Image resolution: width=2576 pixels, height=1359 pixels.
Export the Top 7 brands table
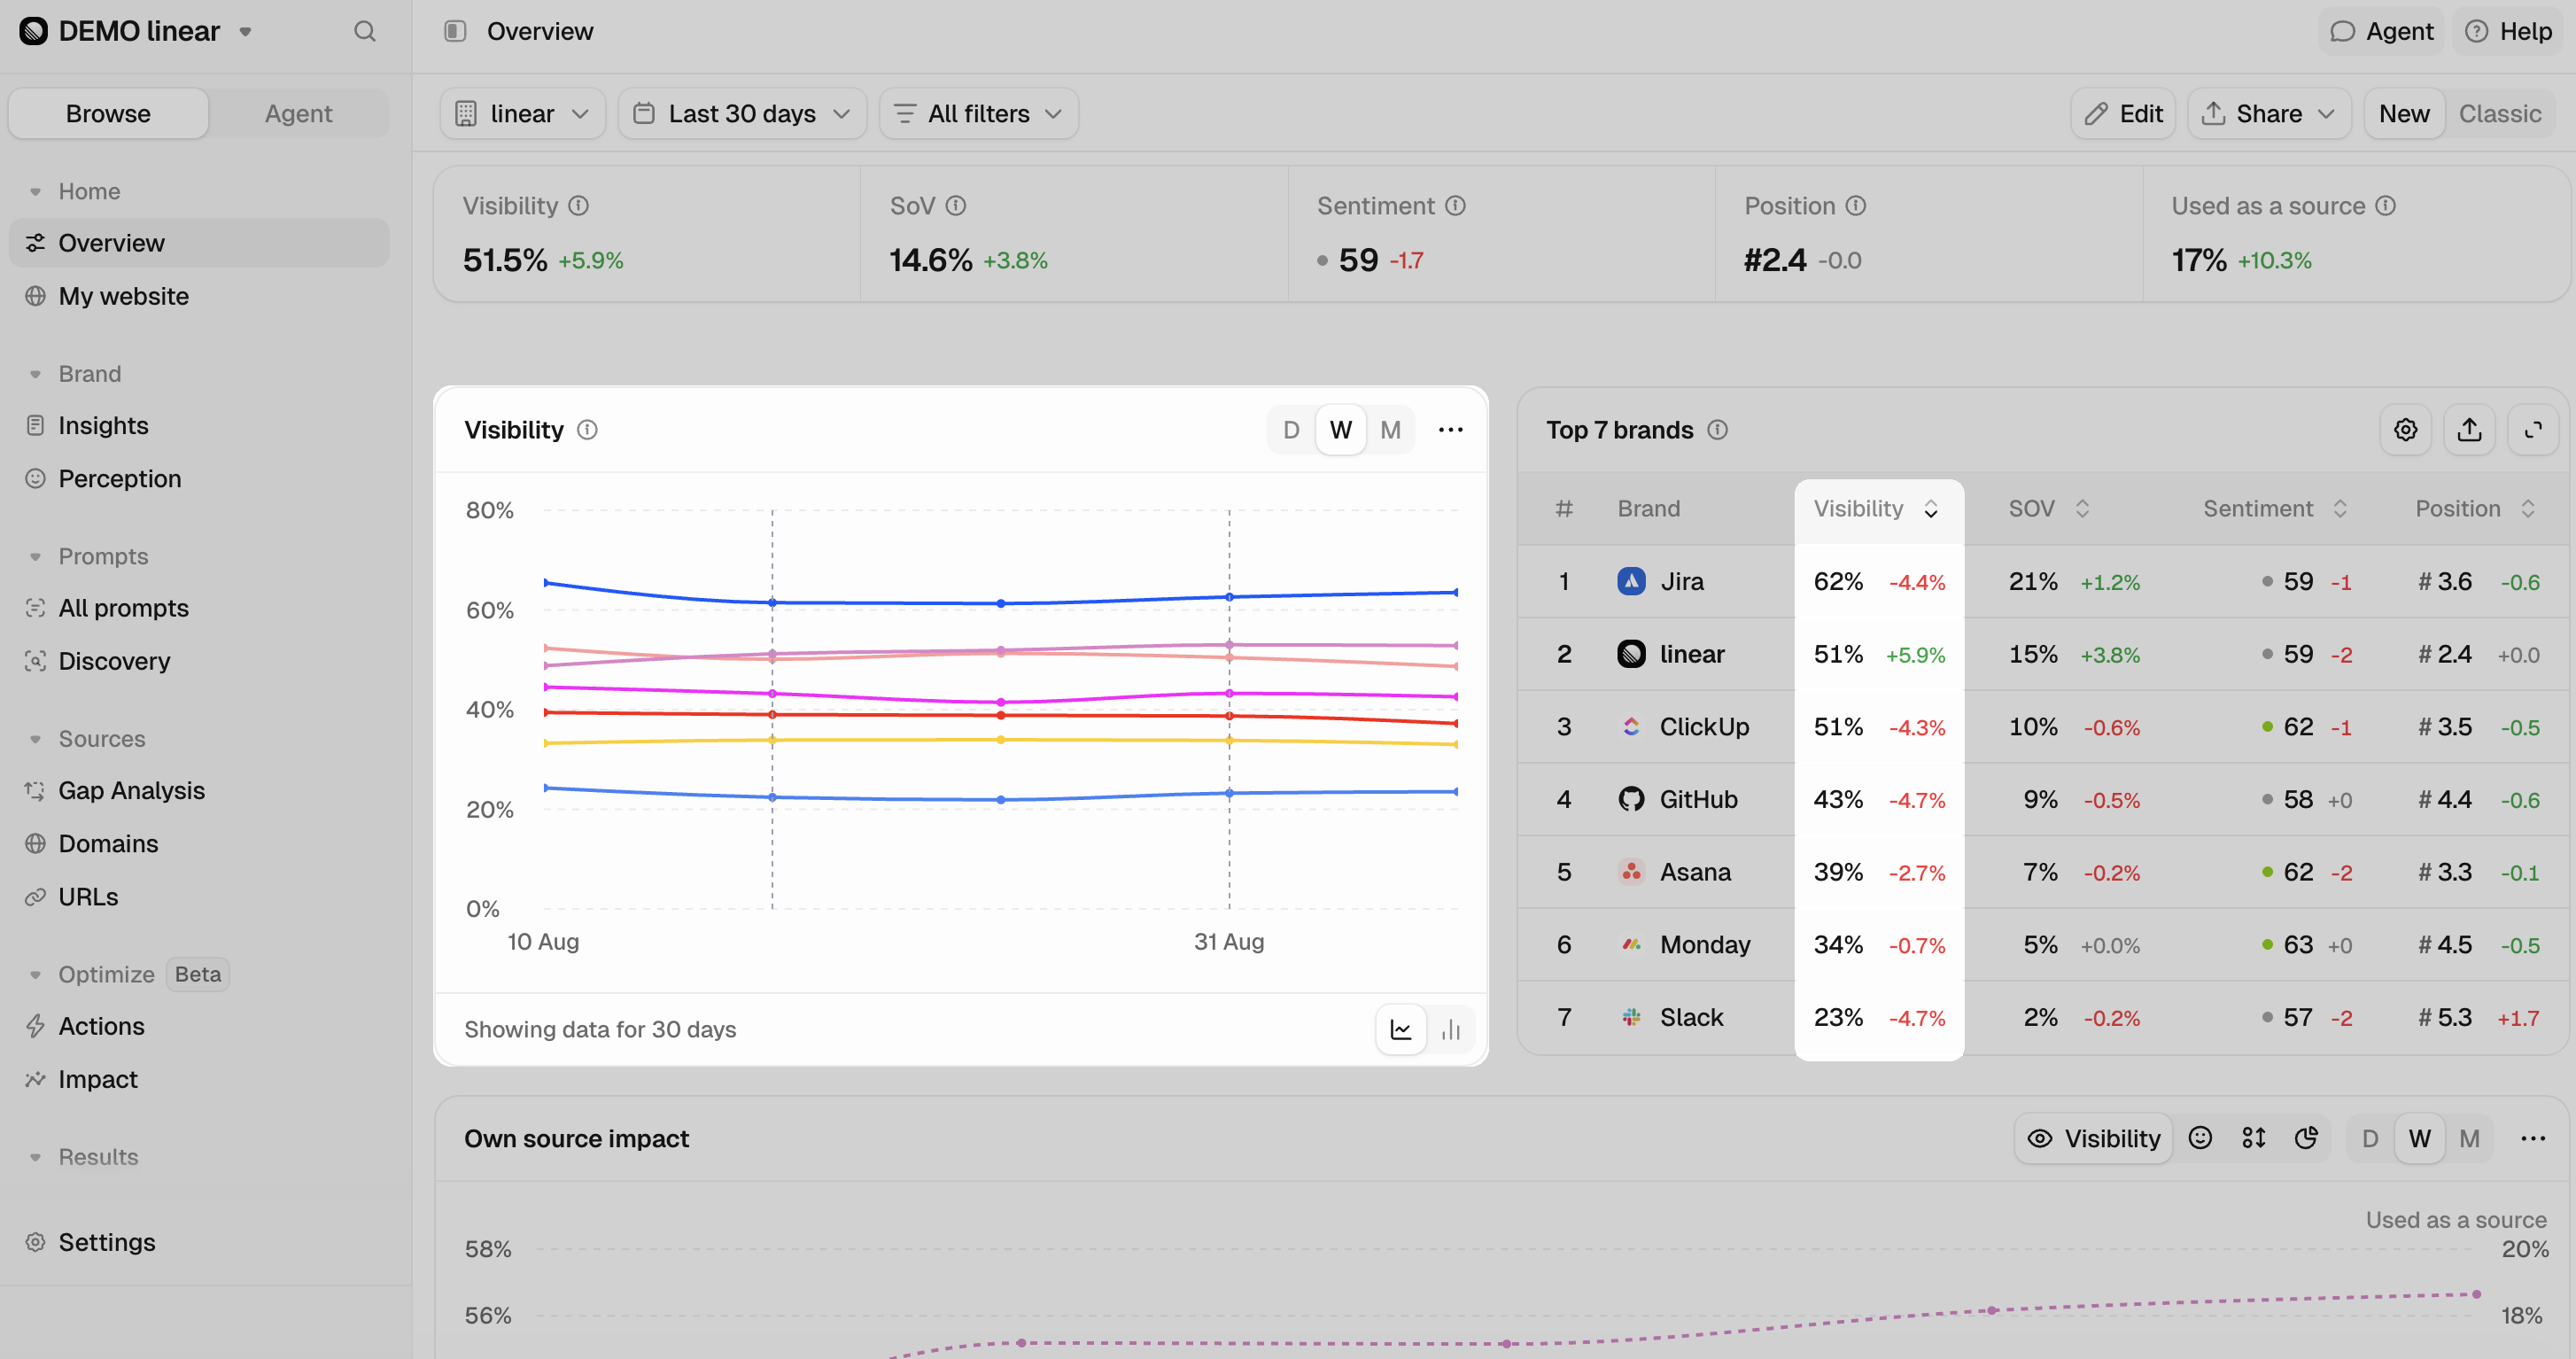click(2470, 430)
